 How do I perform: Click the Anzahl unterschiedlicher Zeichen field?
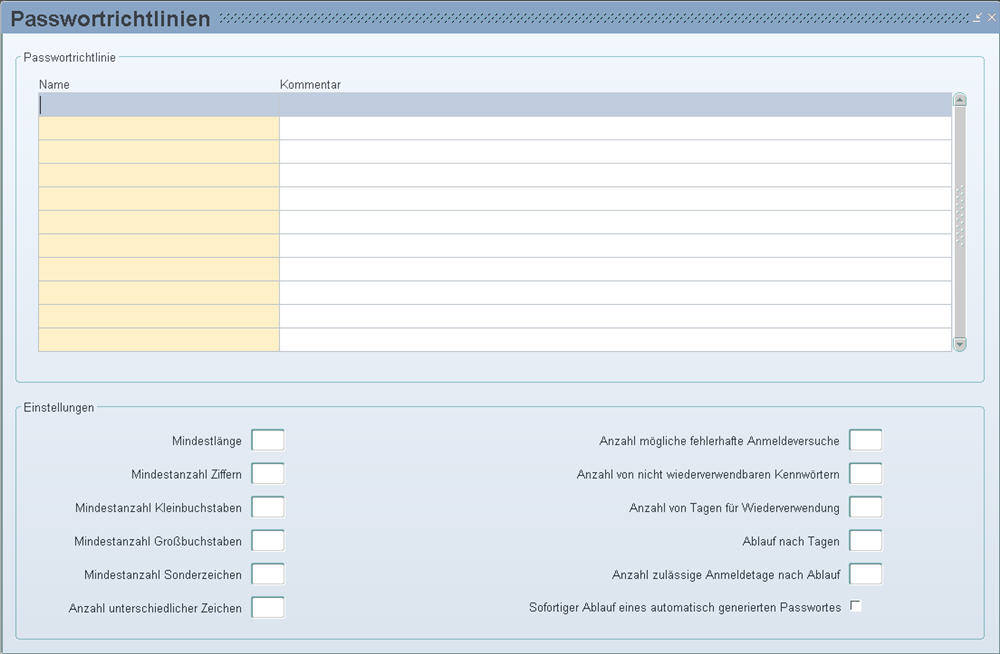[x=268, y=607]
